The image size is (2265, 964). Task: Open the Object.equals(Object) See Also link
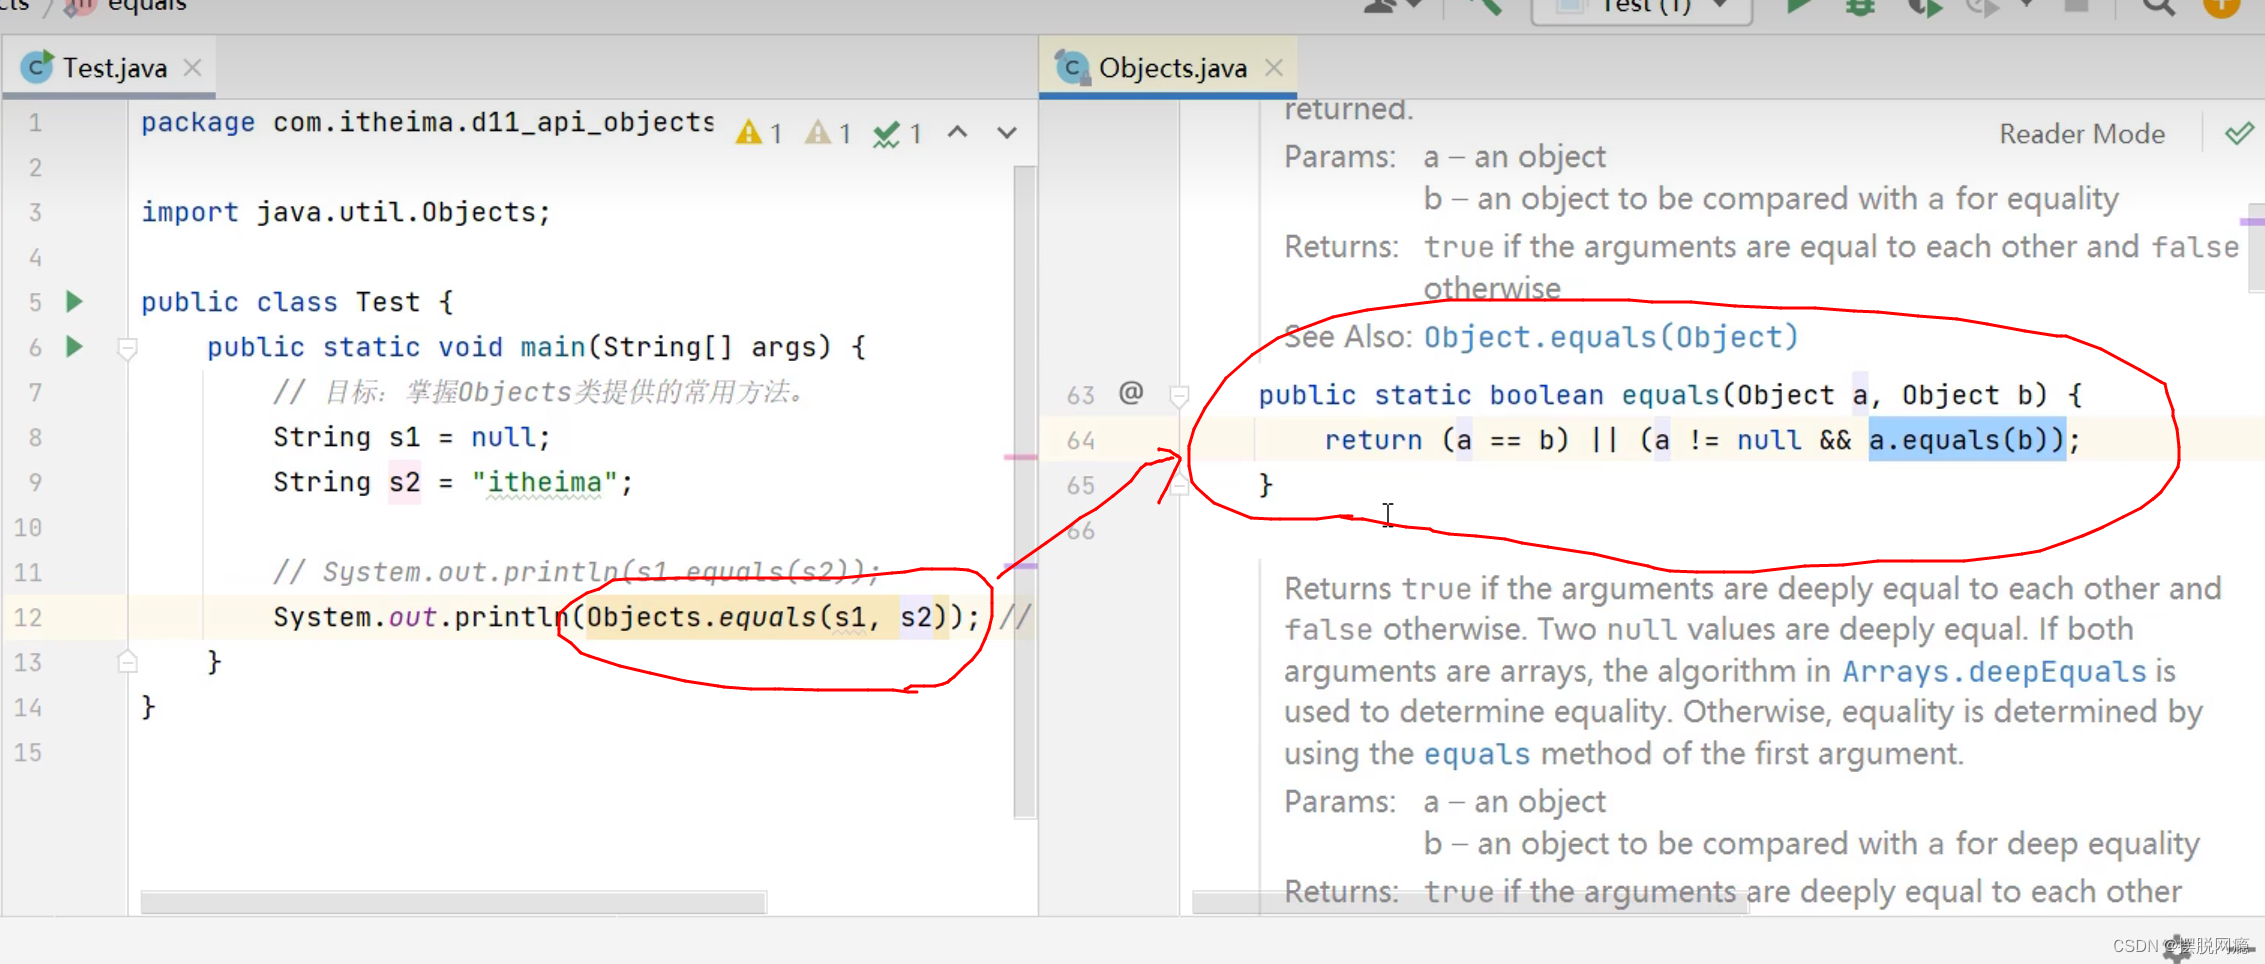[x=1611, y=337]
